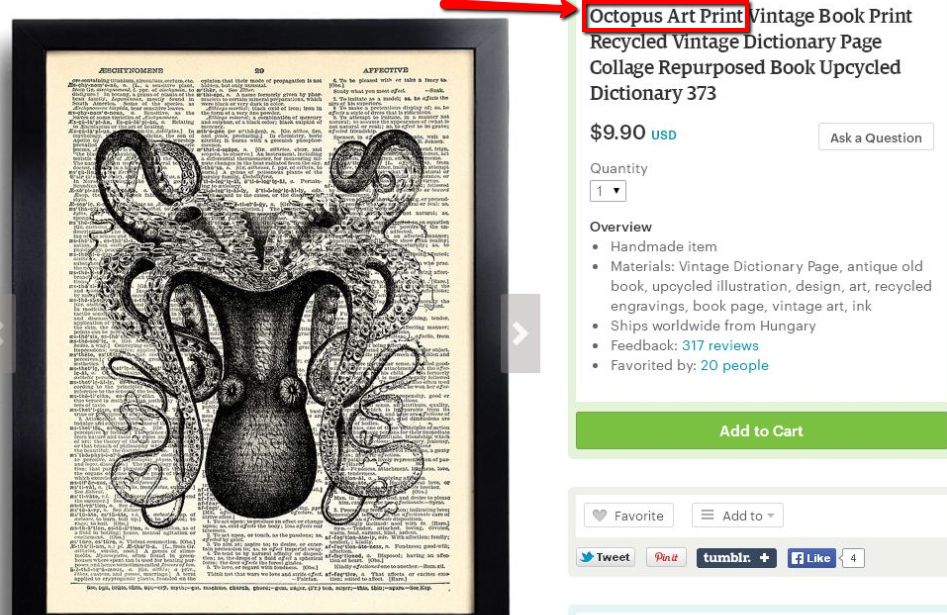
Task: Click the heart icon on Favorite
Action: [x=599, y=515]
